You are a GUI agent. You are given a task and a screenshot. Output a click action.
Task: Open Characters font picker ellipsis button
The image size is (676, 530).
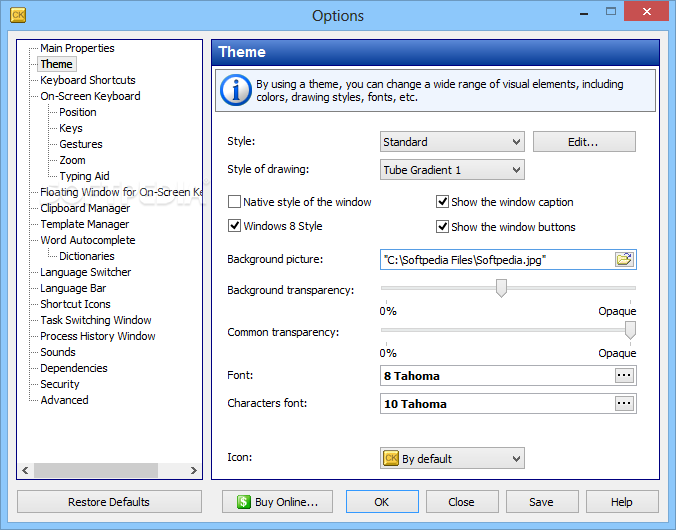pos(624,403)
